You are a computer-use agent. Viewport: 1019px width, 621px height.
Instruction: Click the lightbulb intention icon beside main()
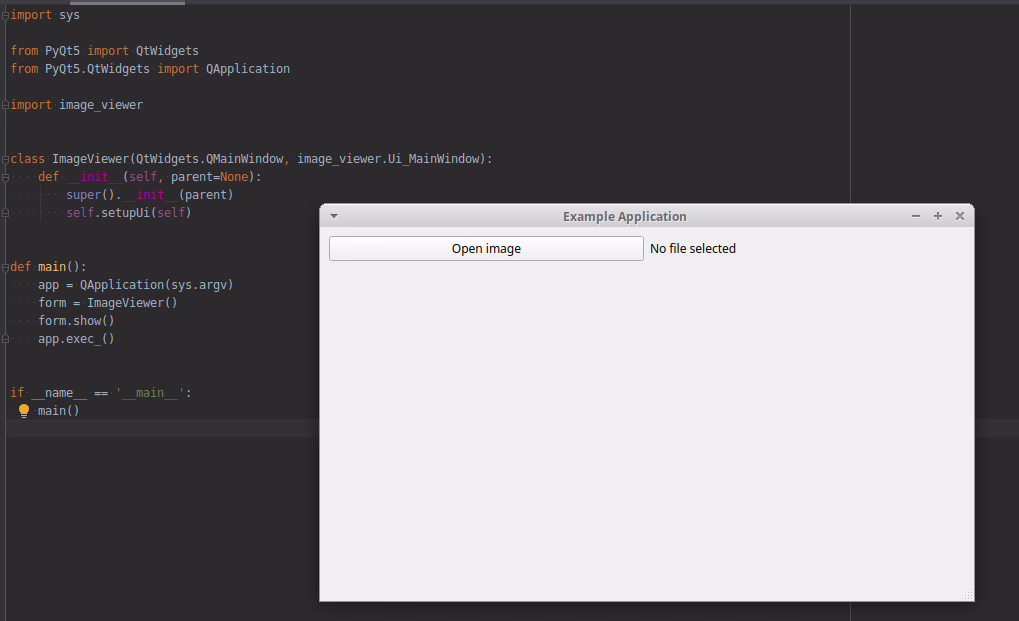[x=24, y=411]
